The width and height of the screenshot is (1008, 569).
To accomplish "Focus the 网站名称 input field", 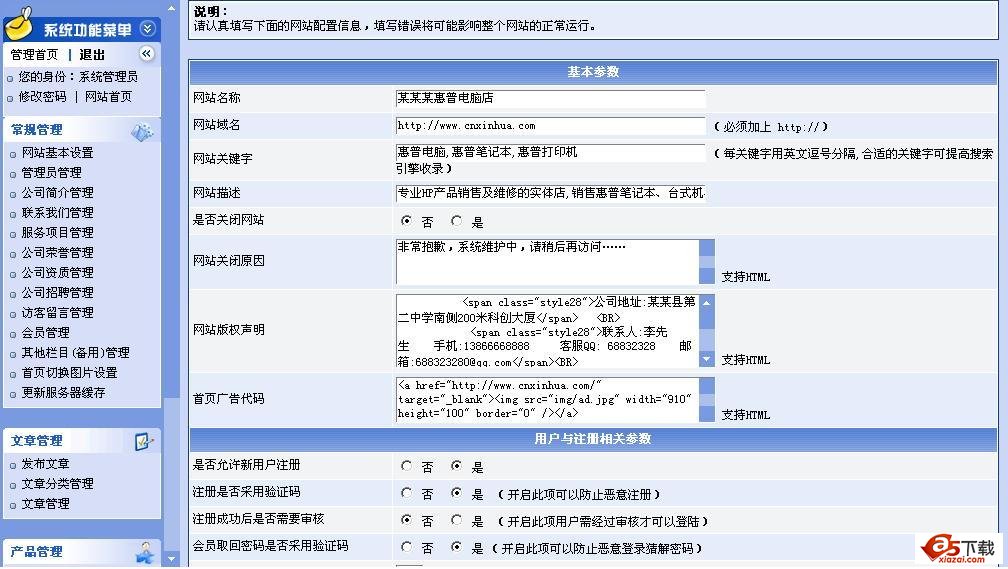I will (x=550, y=98).
